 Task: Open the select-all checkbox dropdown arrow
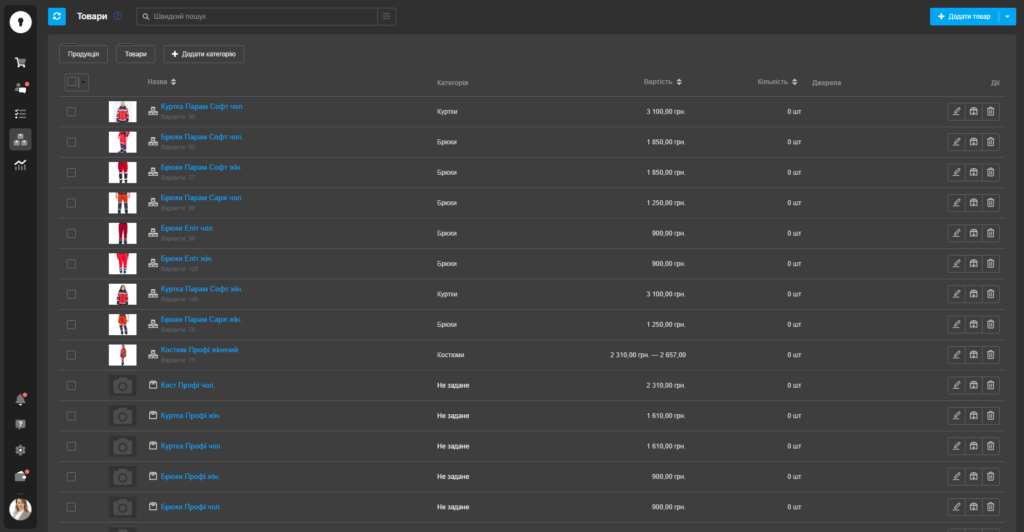(83, 82)
